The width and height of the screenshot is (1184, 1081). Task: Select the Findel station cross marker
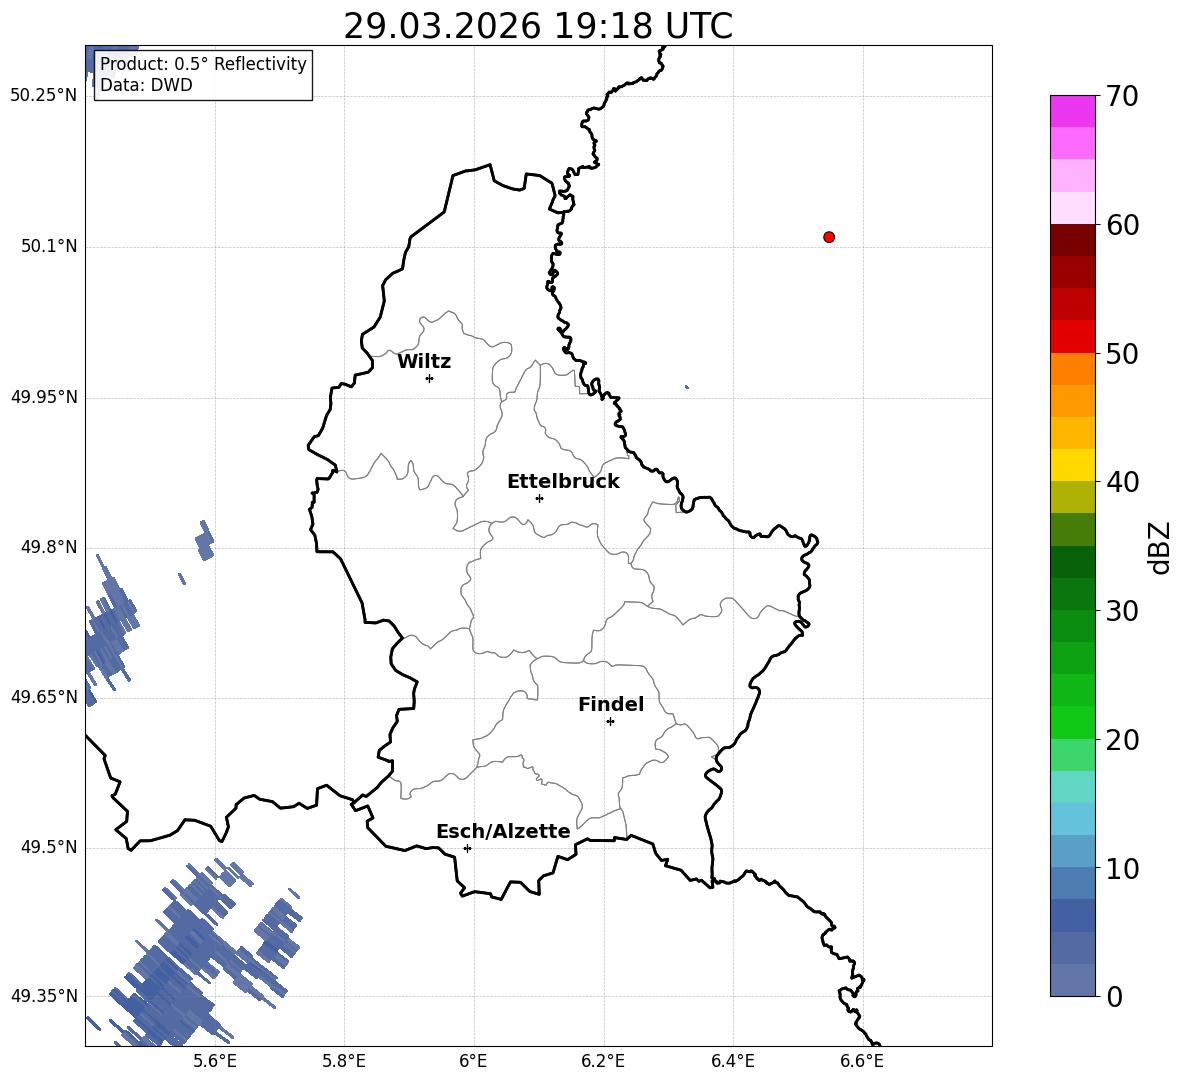coord(610,722)
